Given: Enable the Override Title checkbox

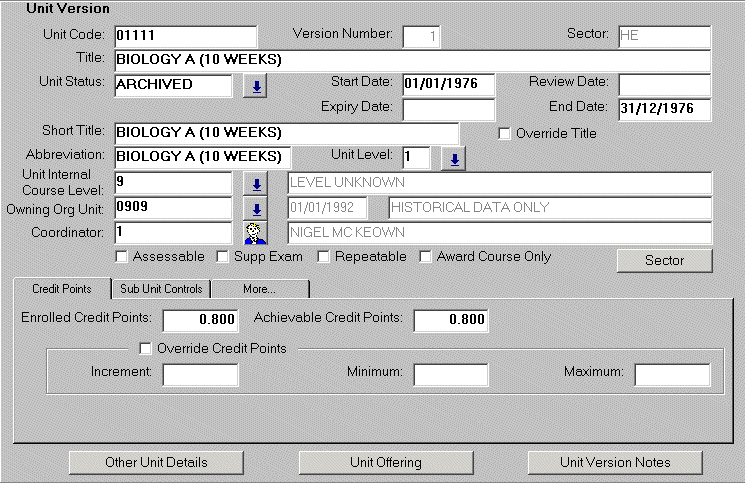Looking at the screenshot, I should click(x=504, y=133).
